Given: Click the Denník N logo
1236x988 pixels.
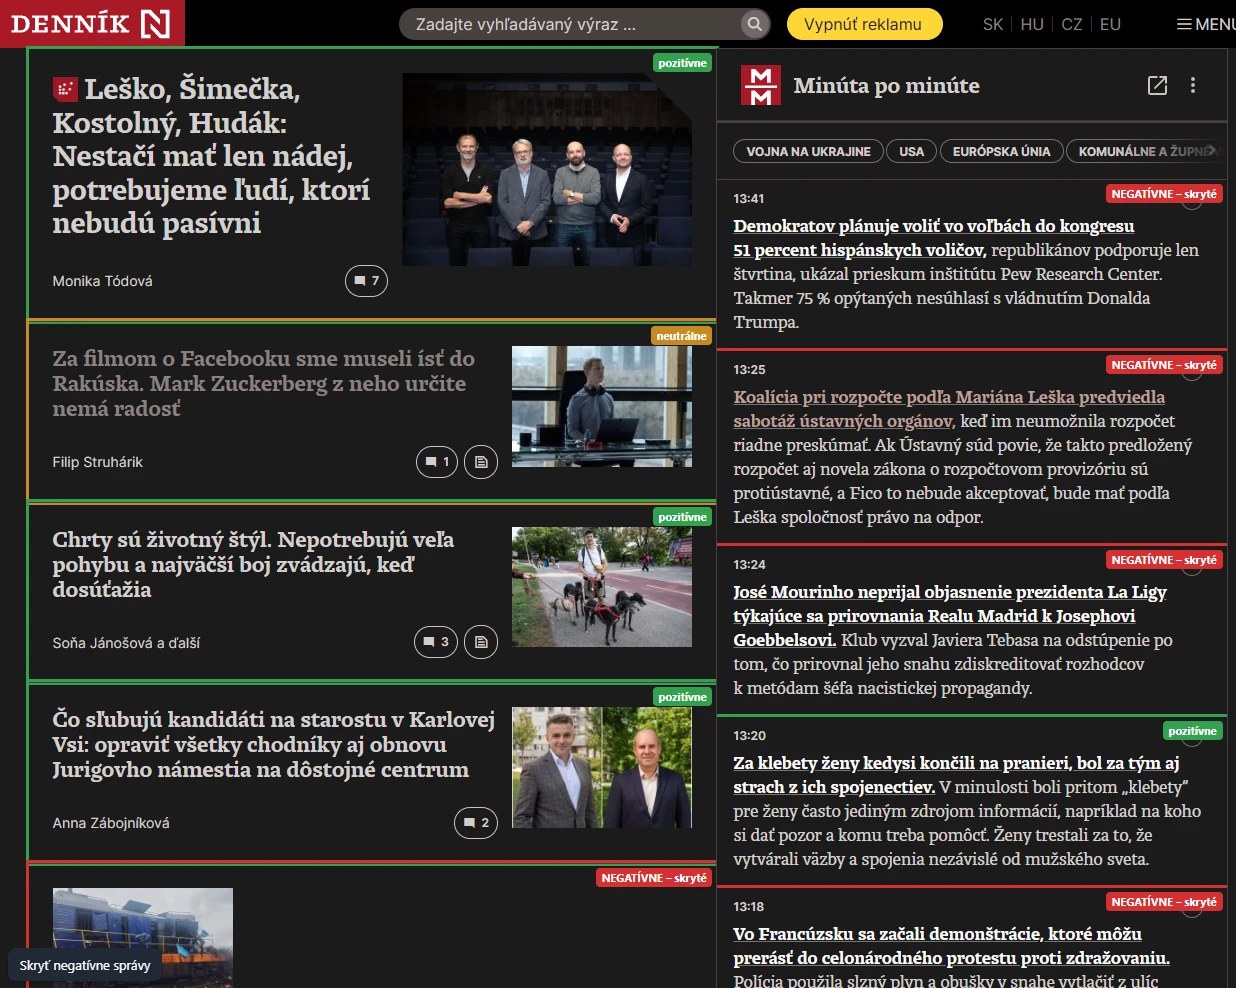Looking at the screenshot, I should pyautogui.click(x=91, y=23).
